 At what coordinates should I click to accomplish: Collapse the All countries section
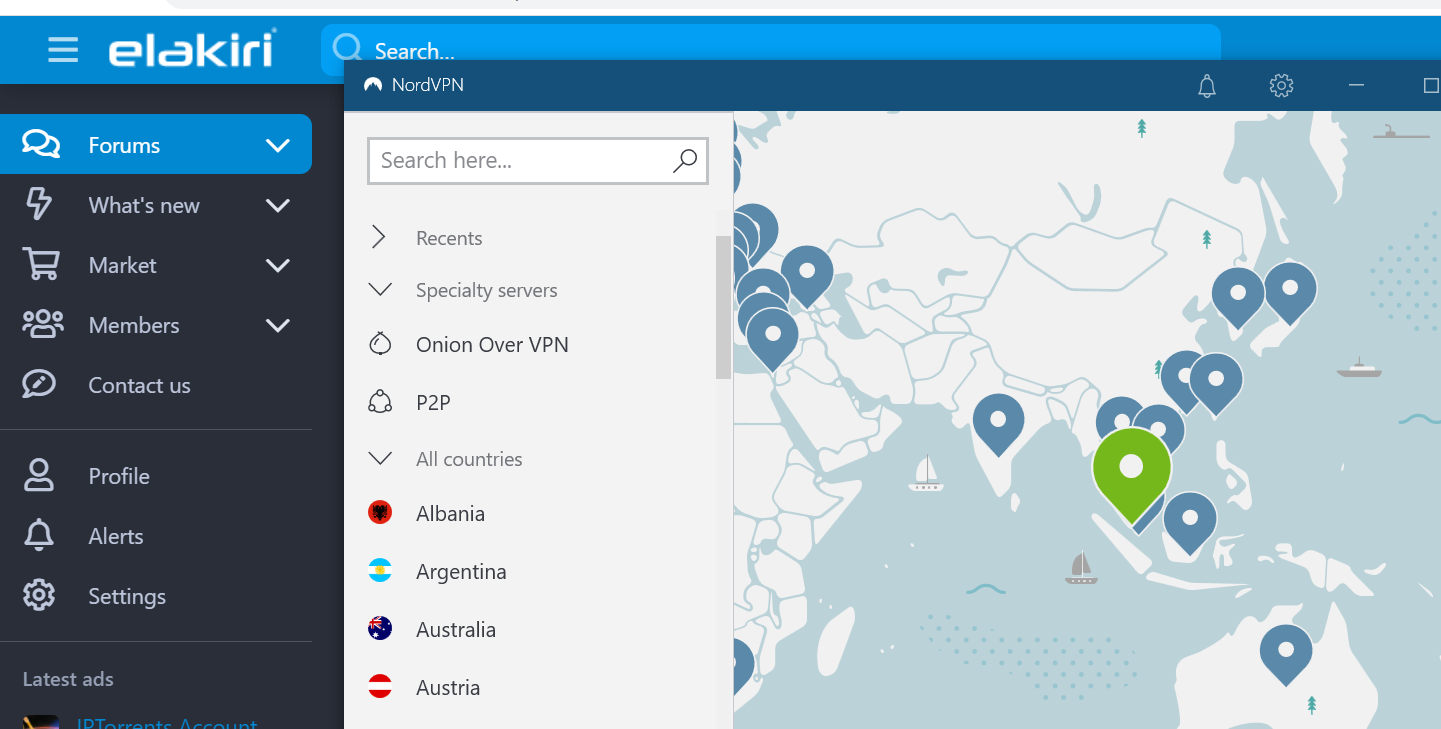click(379, 459)
